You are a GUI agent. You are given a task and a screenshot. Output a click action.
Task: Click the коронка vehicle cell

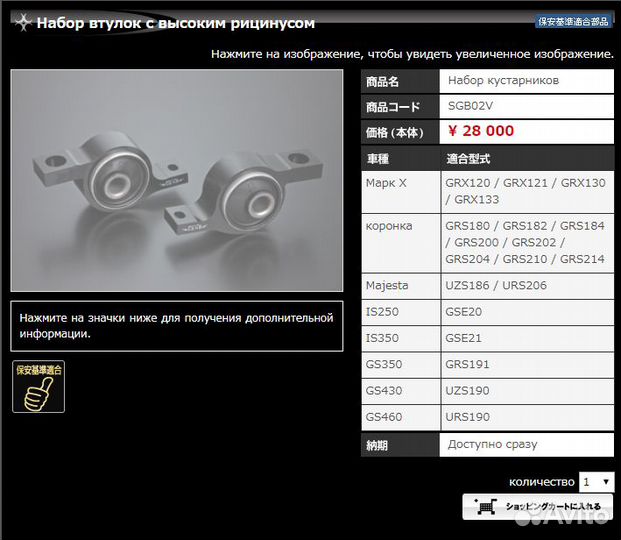click(x=401, y=243)
